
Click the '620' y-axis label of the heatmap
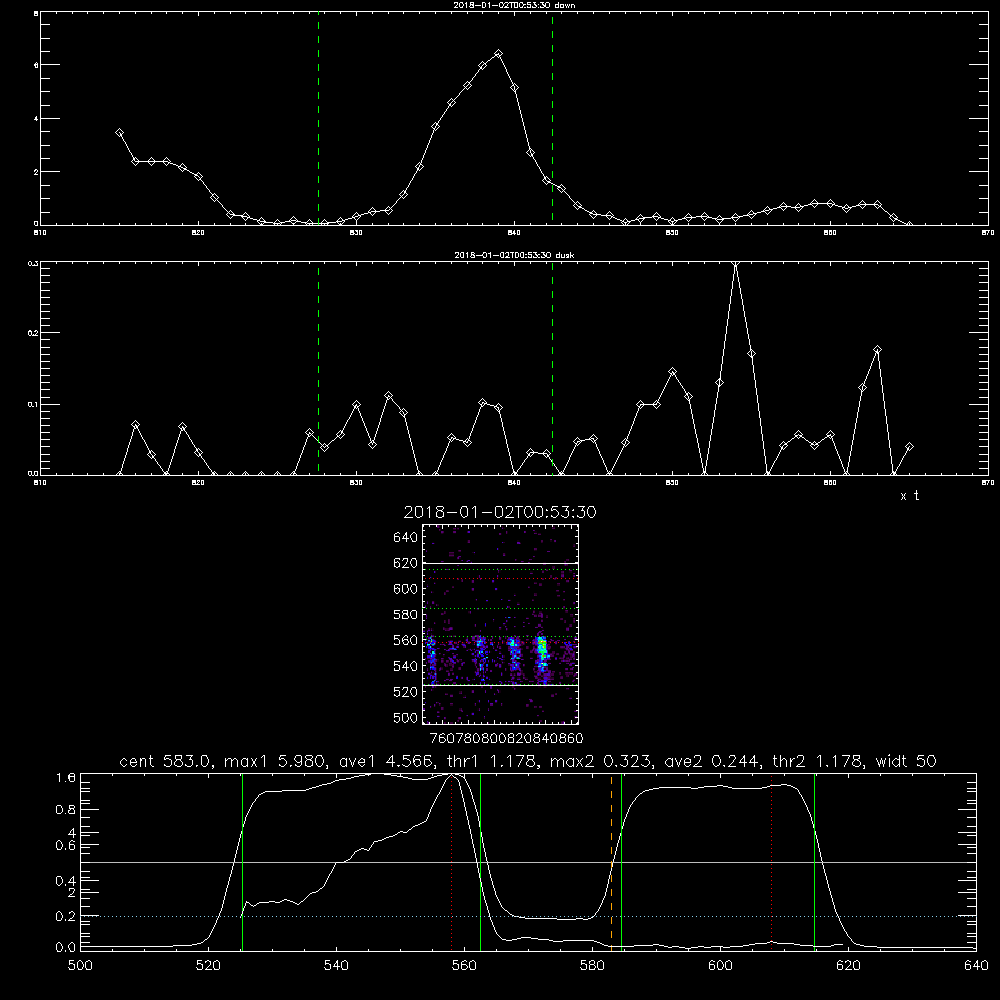click(406, 563)
